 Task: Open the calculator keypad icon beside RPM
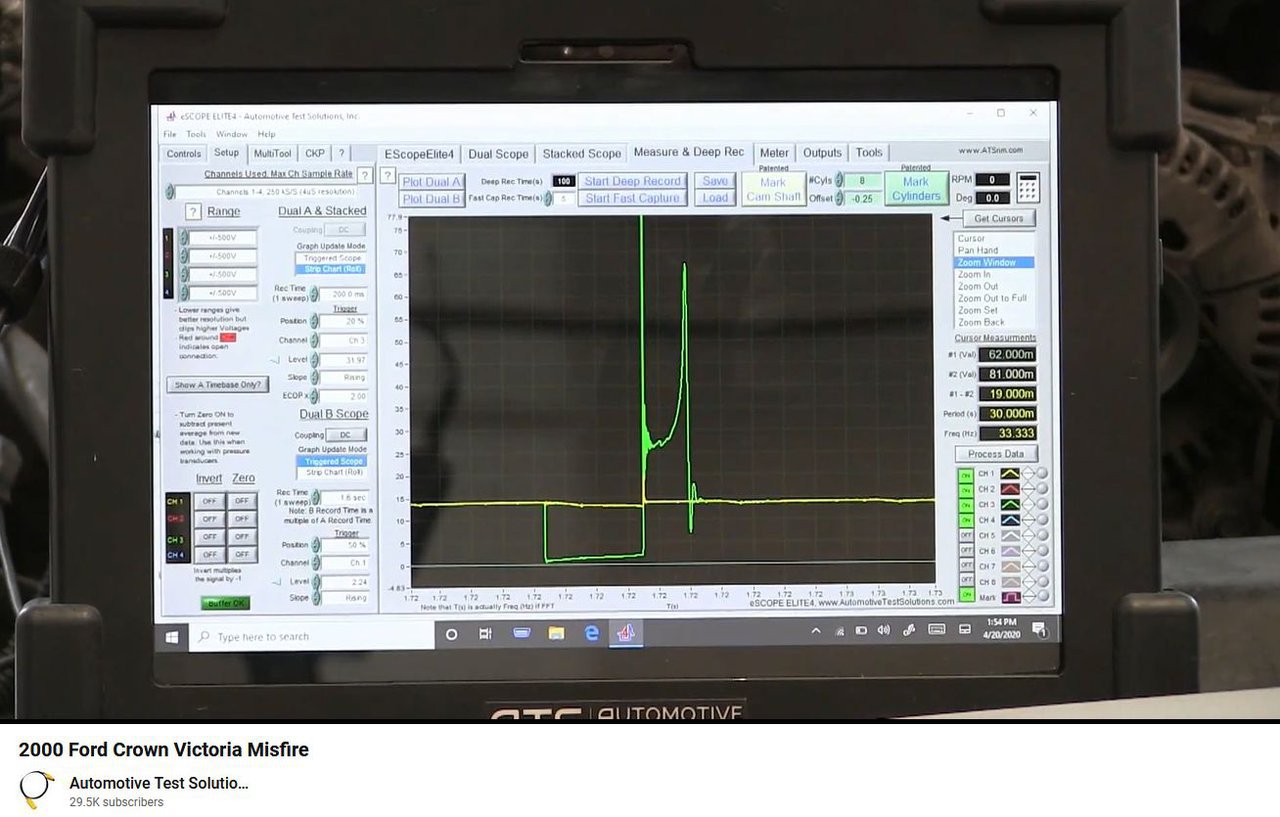point(1027,187)
